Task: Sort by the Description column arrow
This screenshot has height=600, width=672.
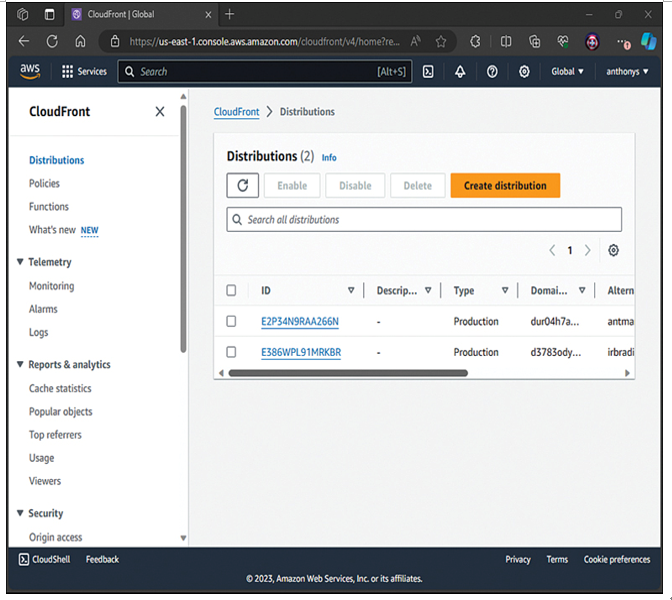Action: click(428, 291)
